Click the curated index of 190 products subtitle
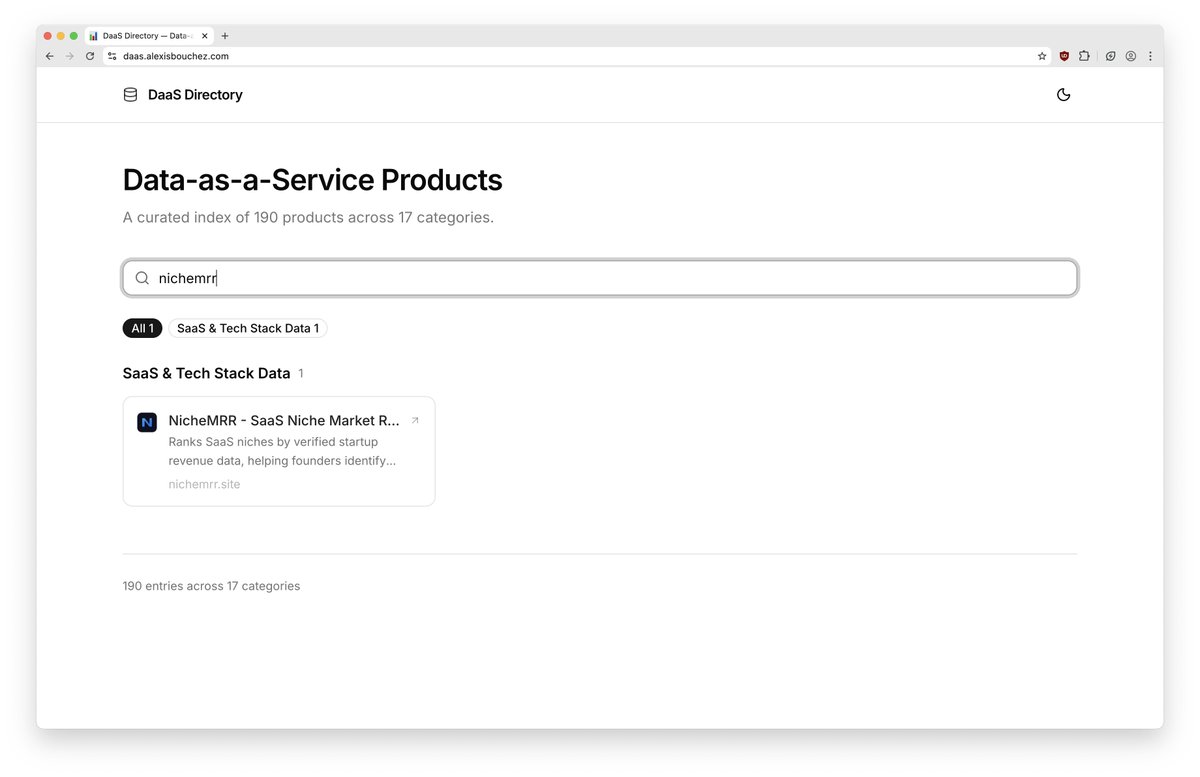 point(308,217)
